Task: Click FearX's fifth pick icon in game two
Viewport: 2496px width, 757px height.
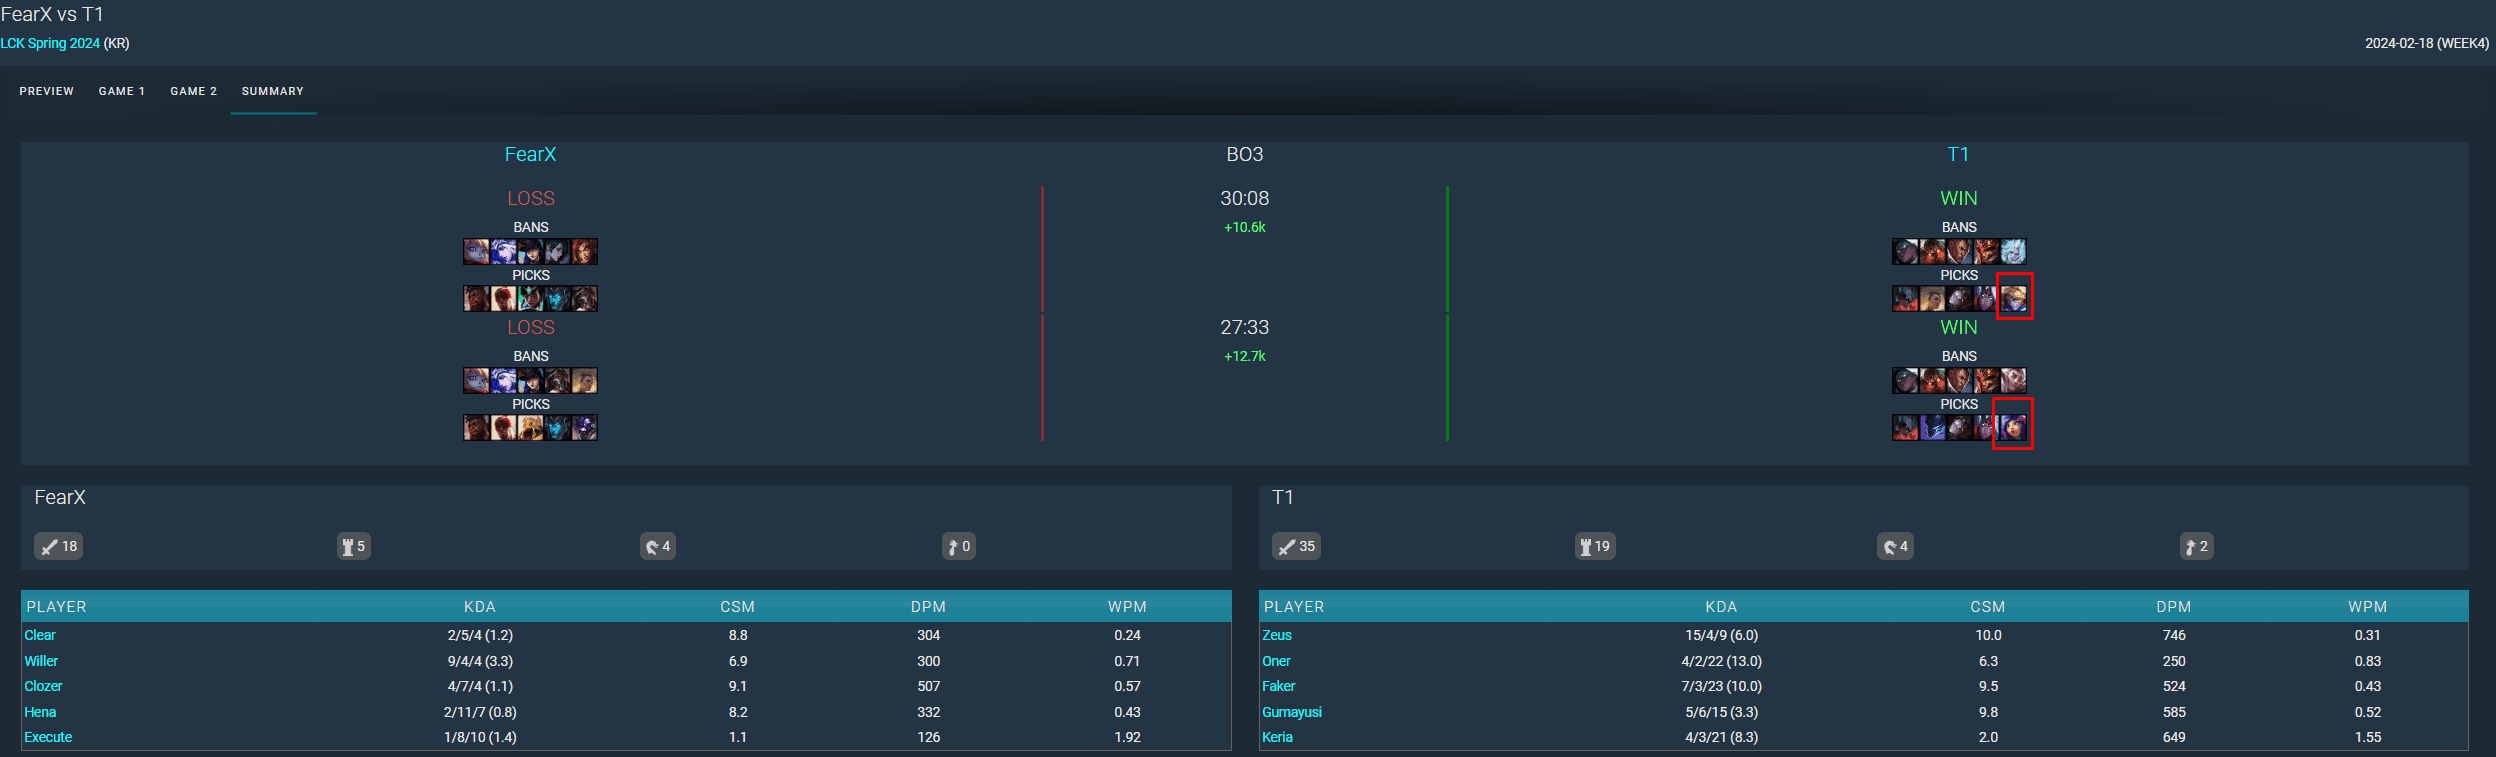Action: point(585,427)
